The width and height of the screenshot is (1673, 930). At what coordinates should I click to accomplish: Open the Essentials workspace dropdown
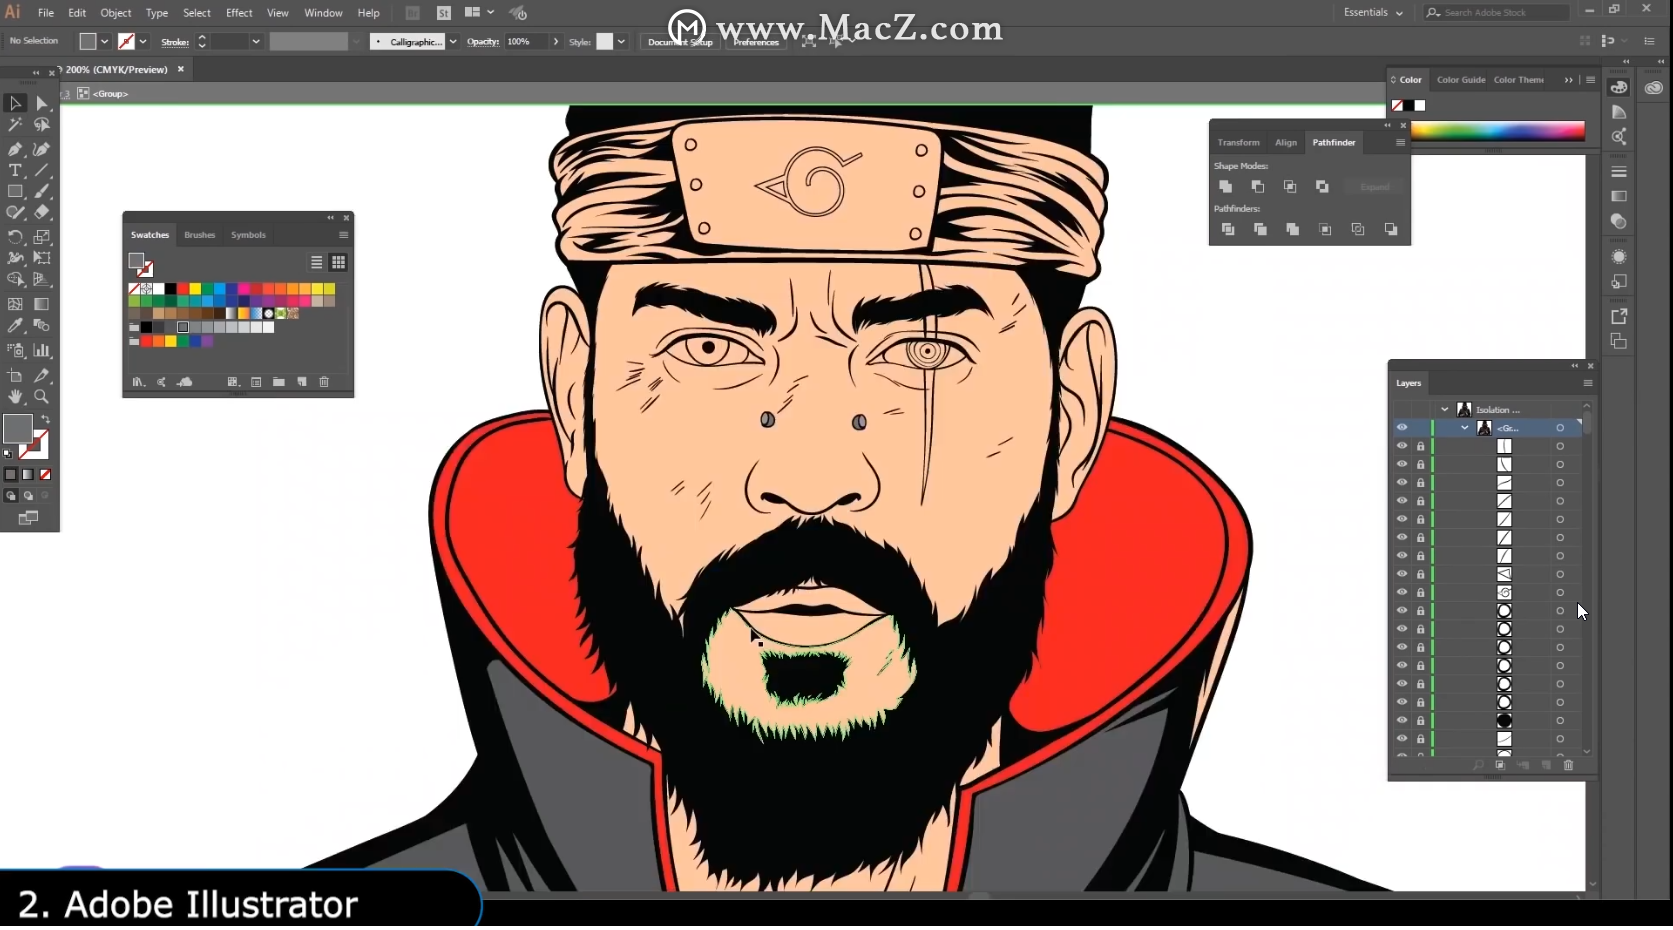pyautogui.click(x=1373, y=12)
